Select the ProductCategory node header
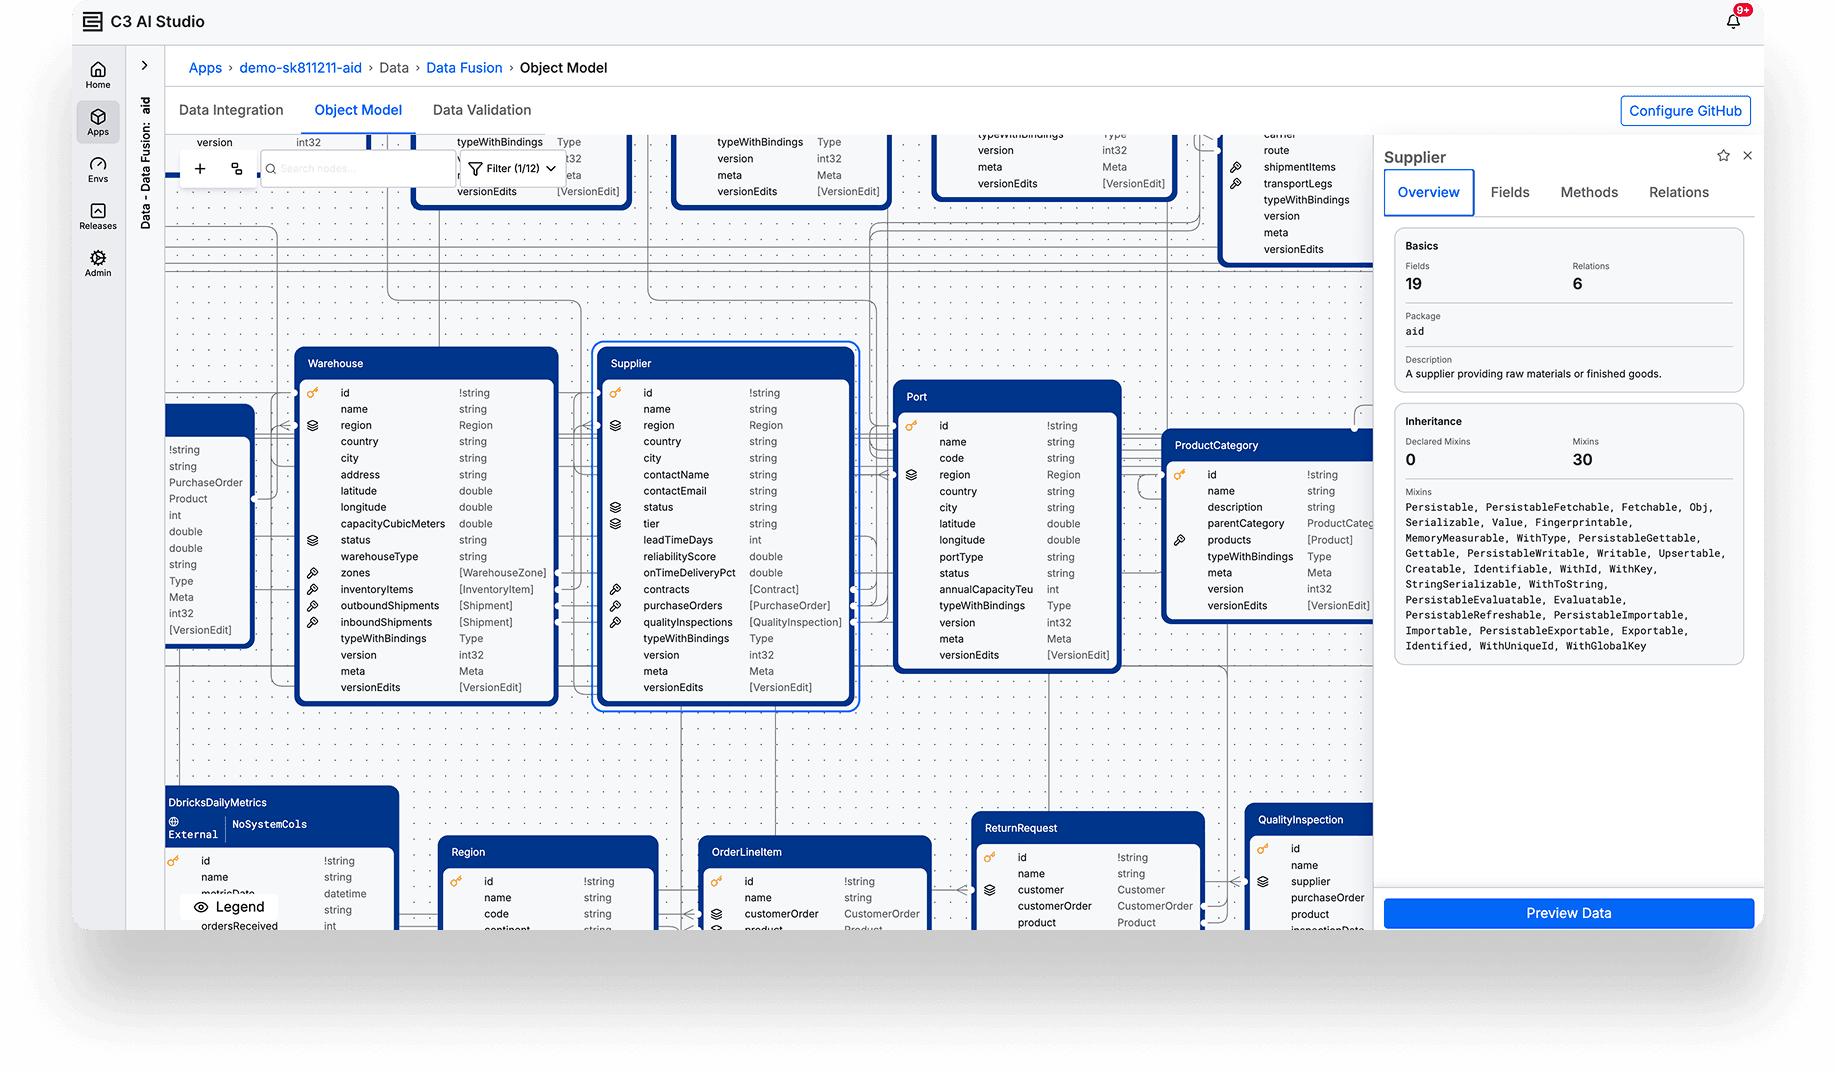The height and width of the screenshot is (1074, 1836). click(x=1267, y=445)
